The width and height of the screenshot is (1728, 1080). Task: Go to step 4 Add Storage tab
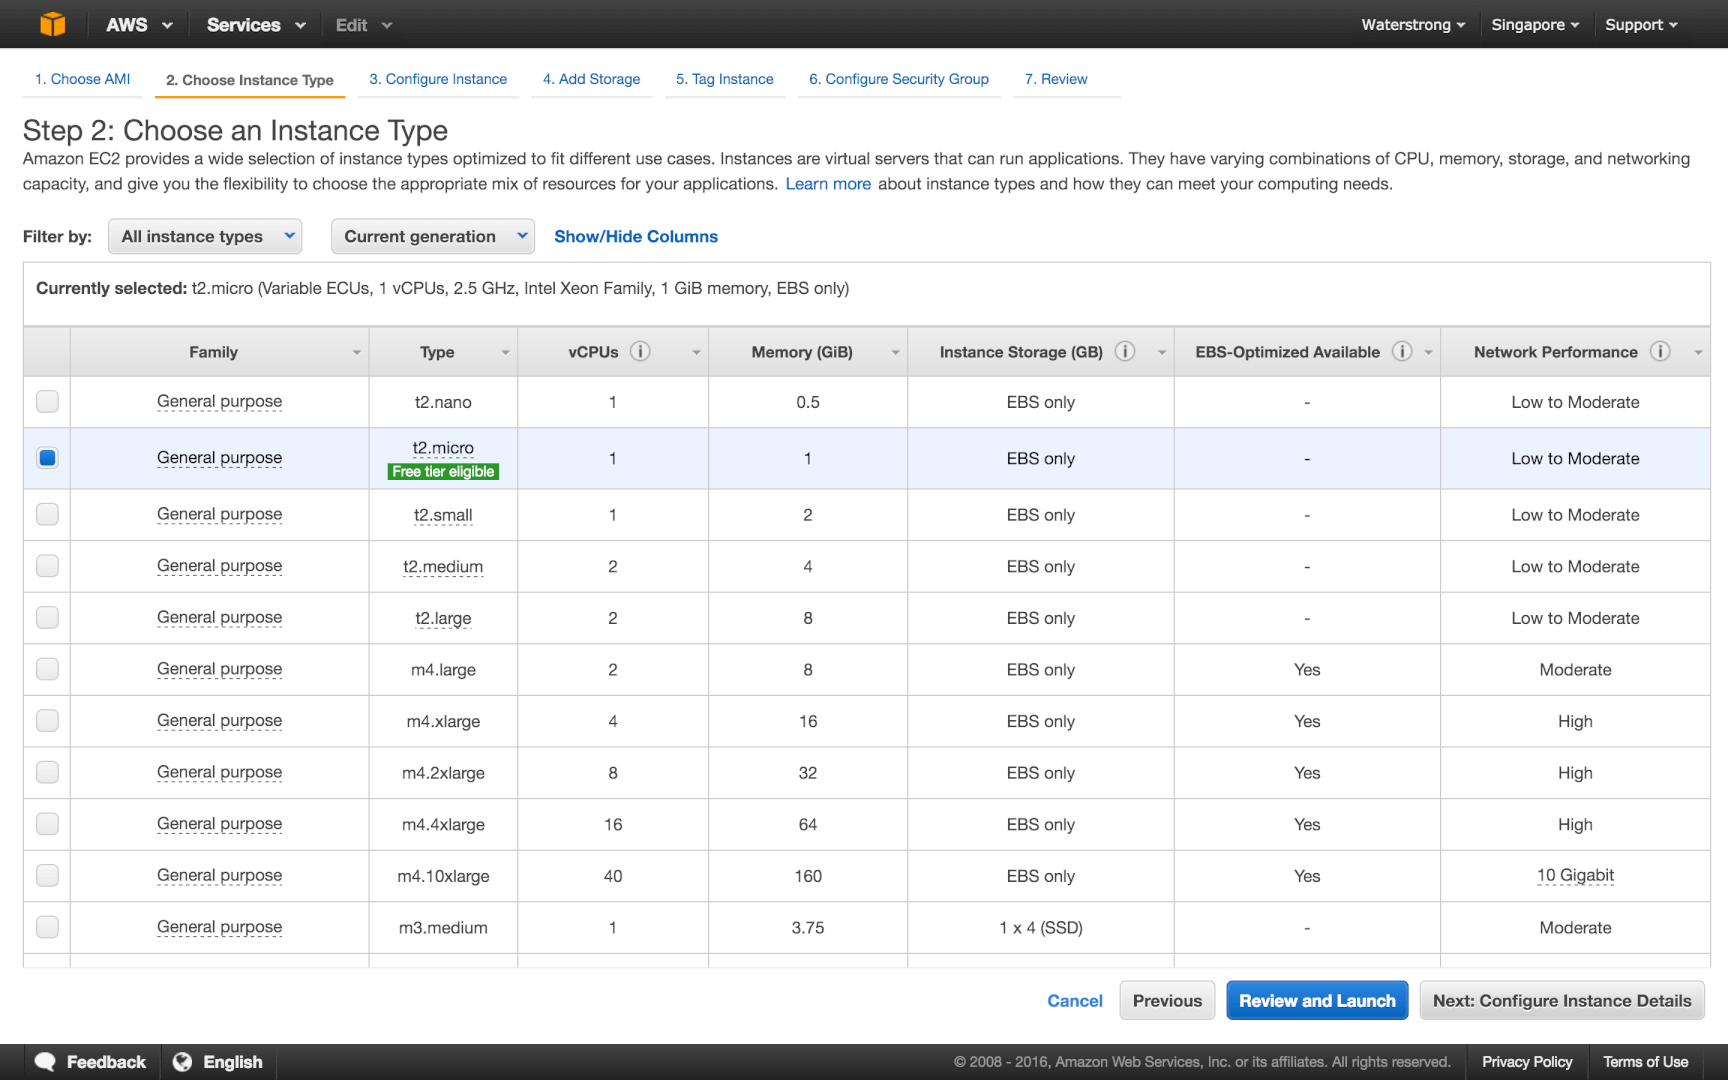[592, 79]
